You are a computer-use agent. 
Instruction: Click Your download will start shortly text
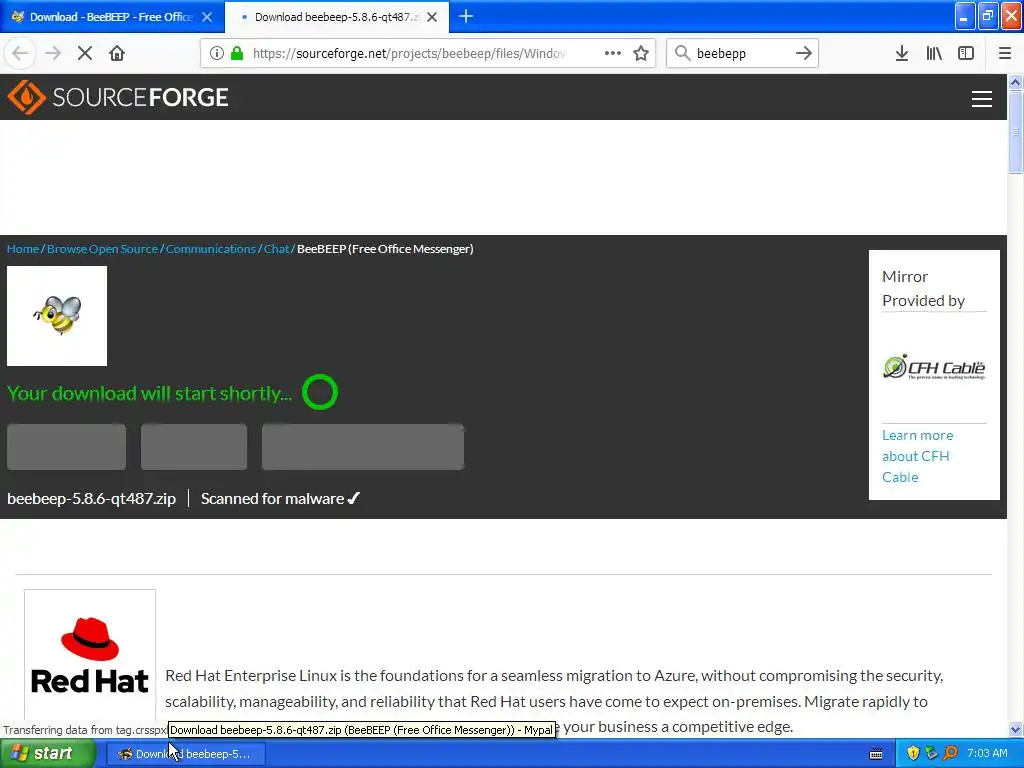[x=150, y=393]
